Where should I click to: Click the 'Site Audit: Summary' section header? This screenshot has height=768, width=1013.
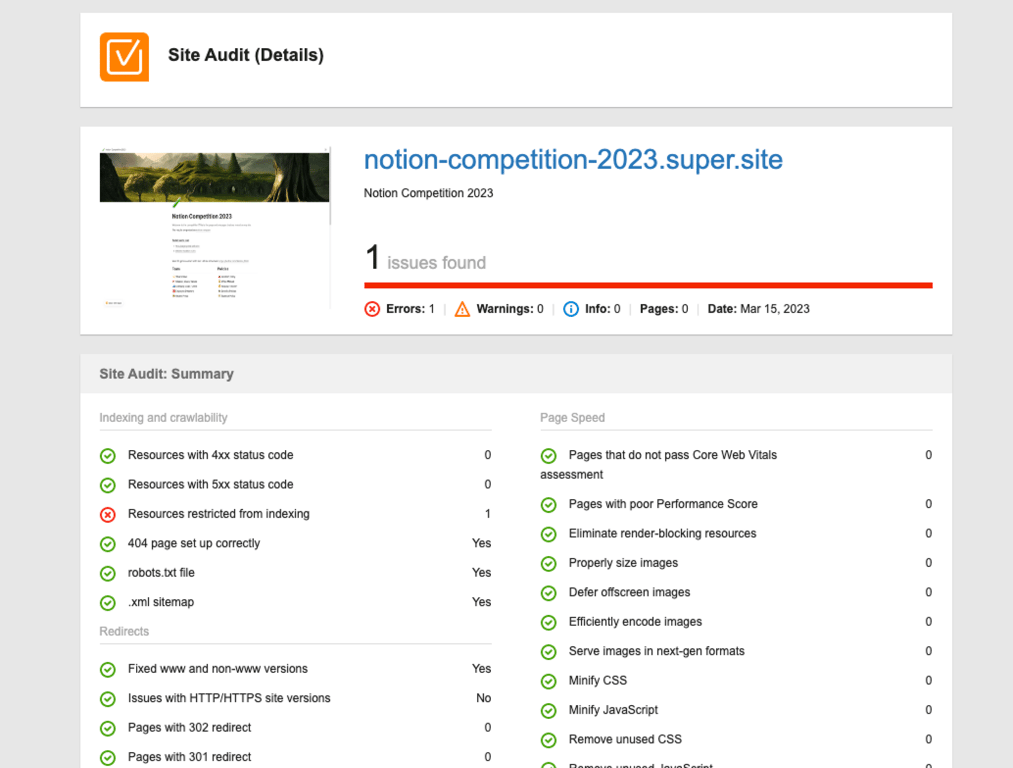167,374
